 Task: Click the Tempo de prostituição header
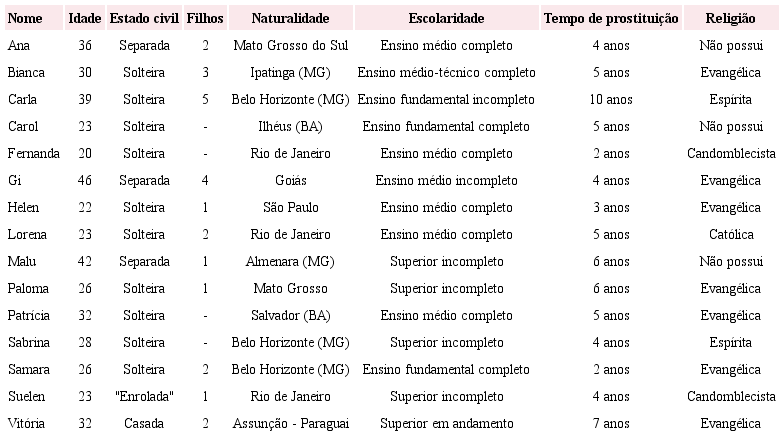(610, 19)
